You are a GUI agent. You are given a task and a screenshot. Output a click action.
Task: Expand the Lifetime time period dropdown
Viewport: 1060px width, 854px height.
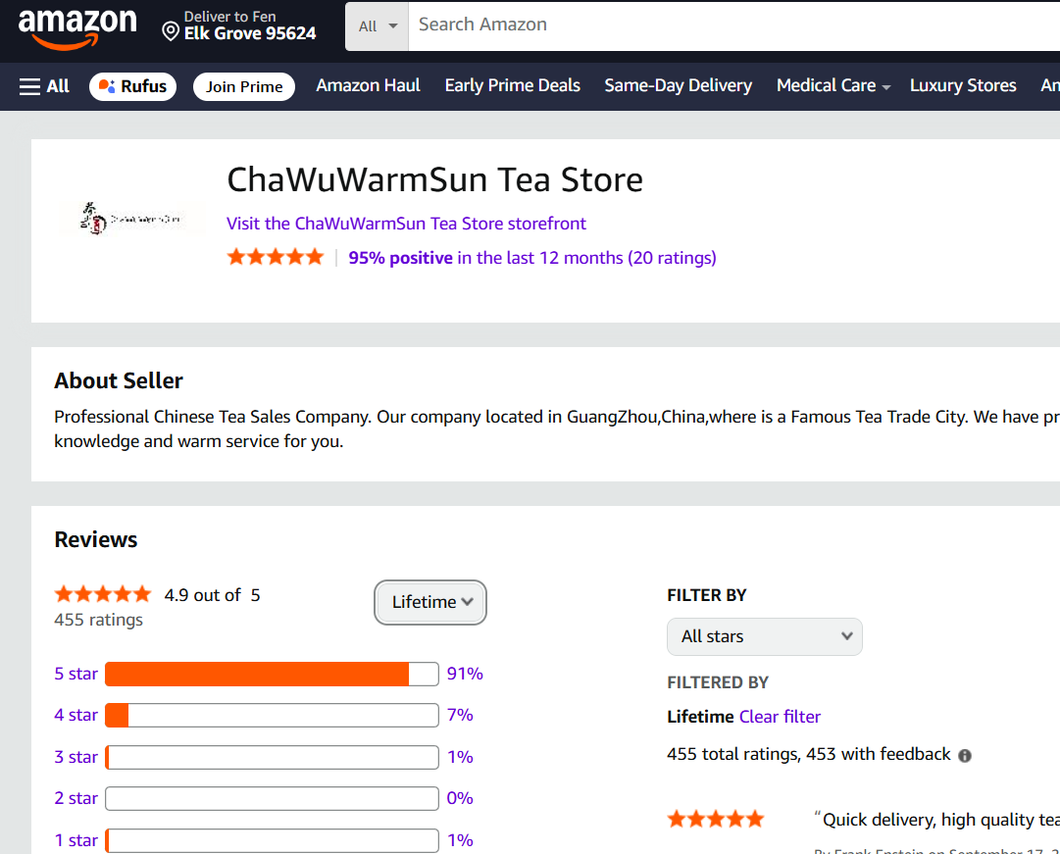coord(431,602)
